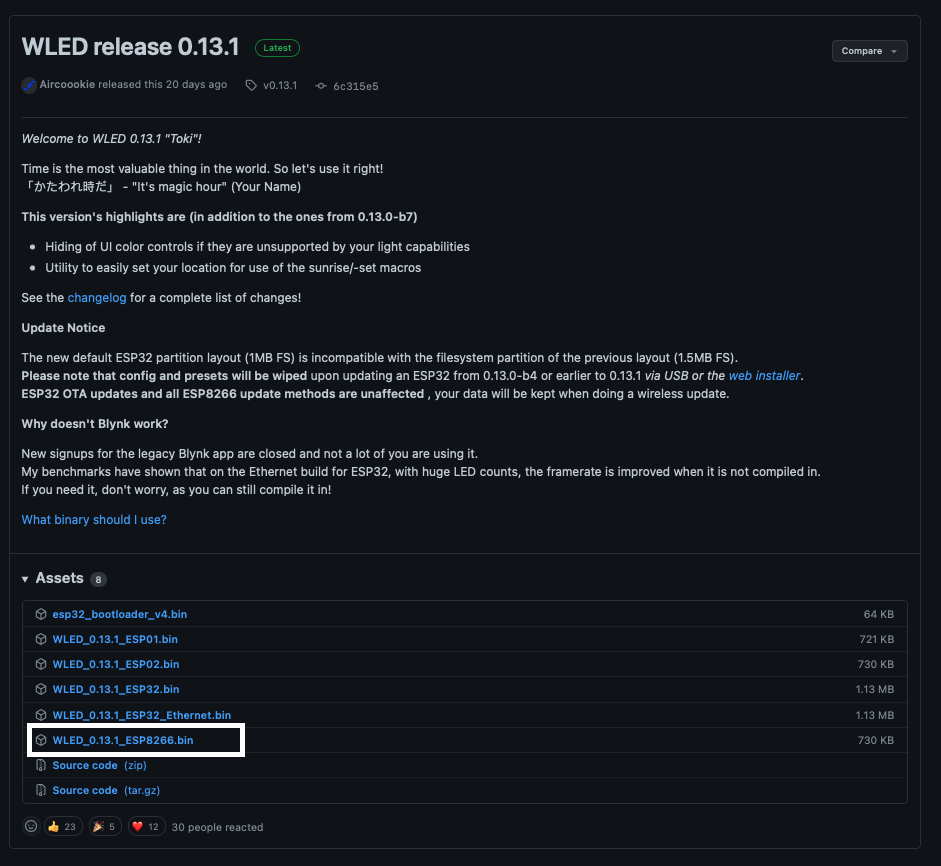Download WLED_0.13.1_ESP01.bin
This screenshot has width=941, height=866.
click(115, 639)
